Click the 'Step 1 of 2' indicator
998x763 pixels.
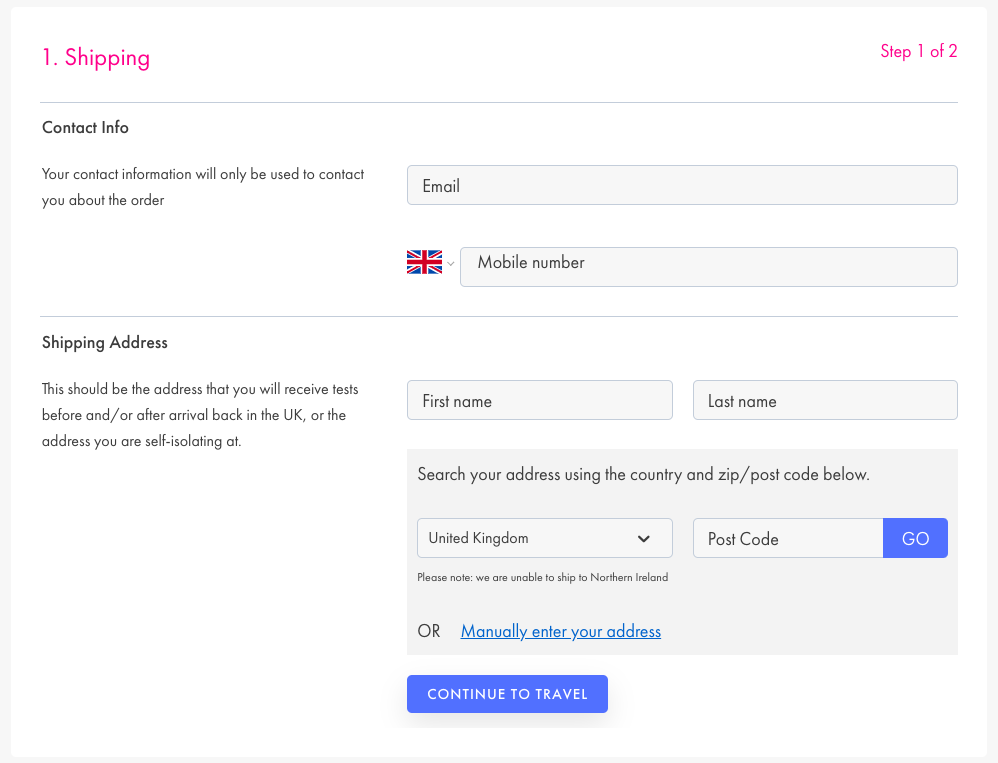pyautogui.click(x=918, y=52)
